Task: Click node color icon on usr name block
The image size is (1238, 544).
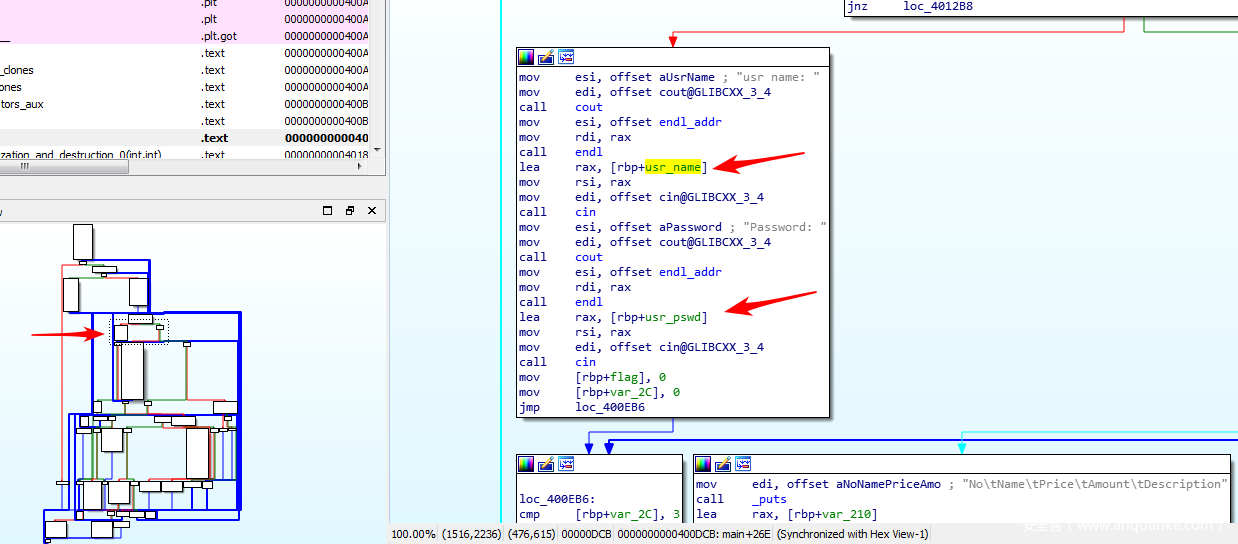Action: coord(527,57)
